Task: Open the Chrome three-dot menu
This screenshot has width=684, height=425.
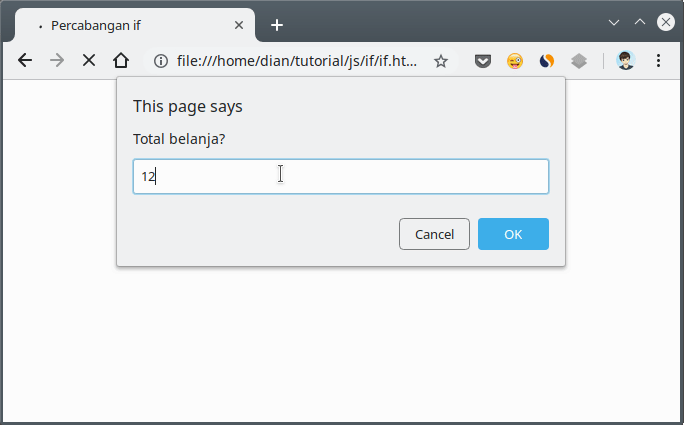Action: 658,61
